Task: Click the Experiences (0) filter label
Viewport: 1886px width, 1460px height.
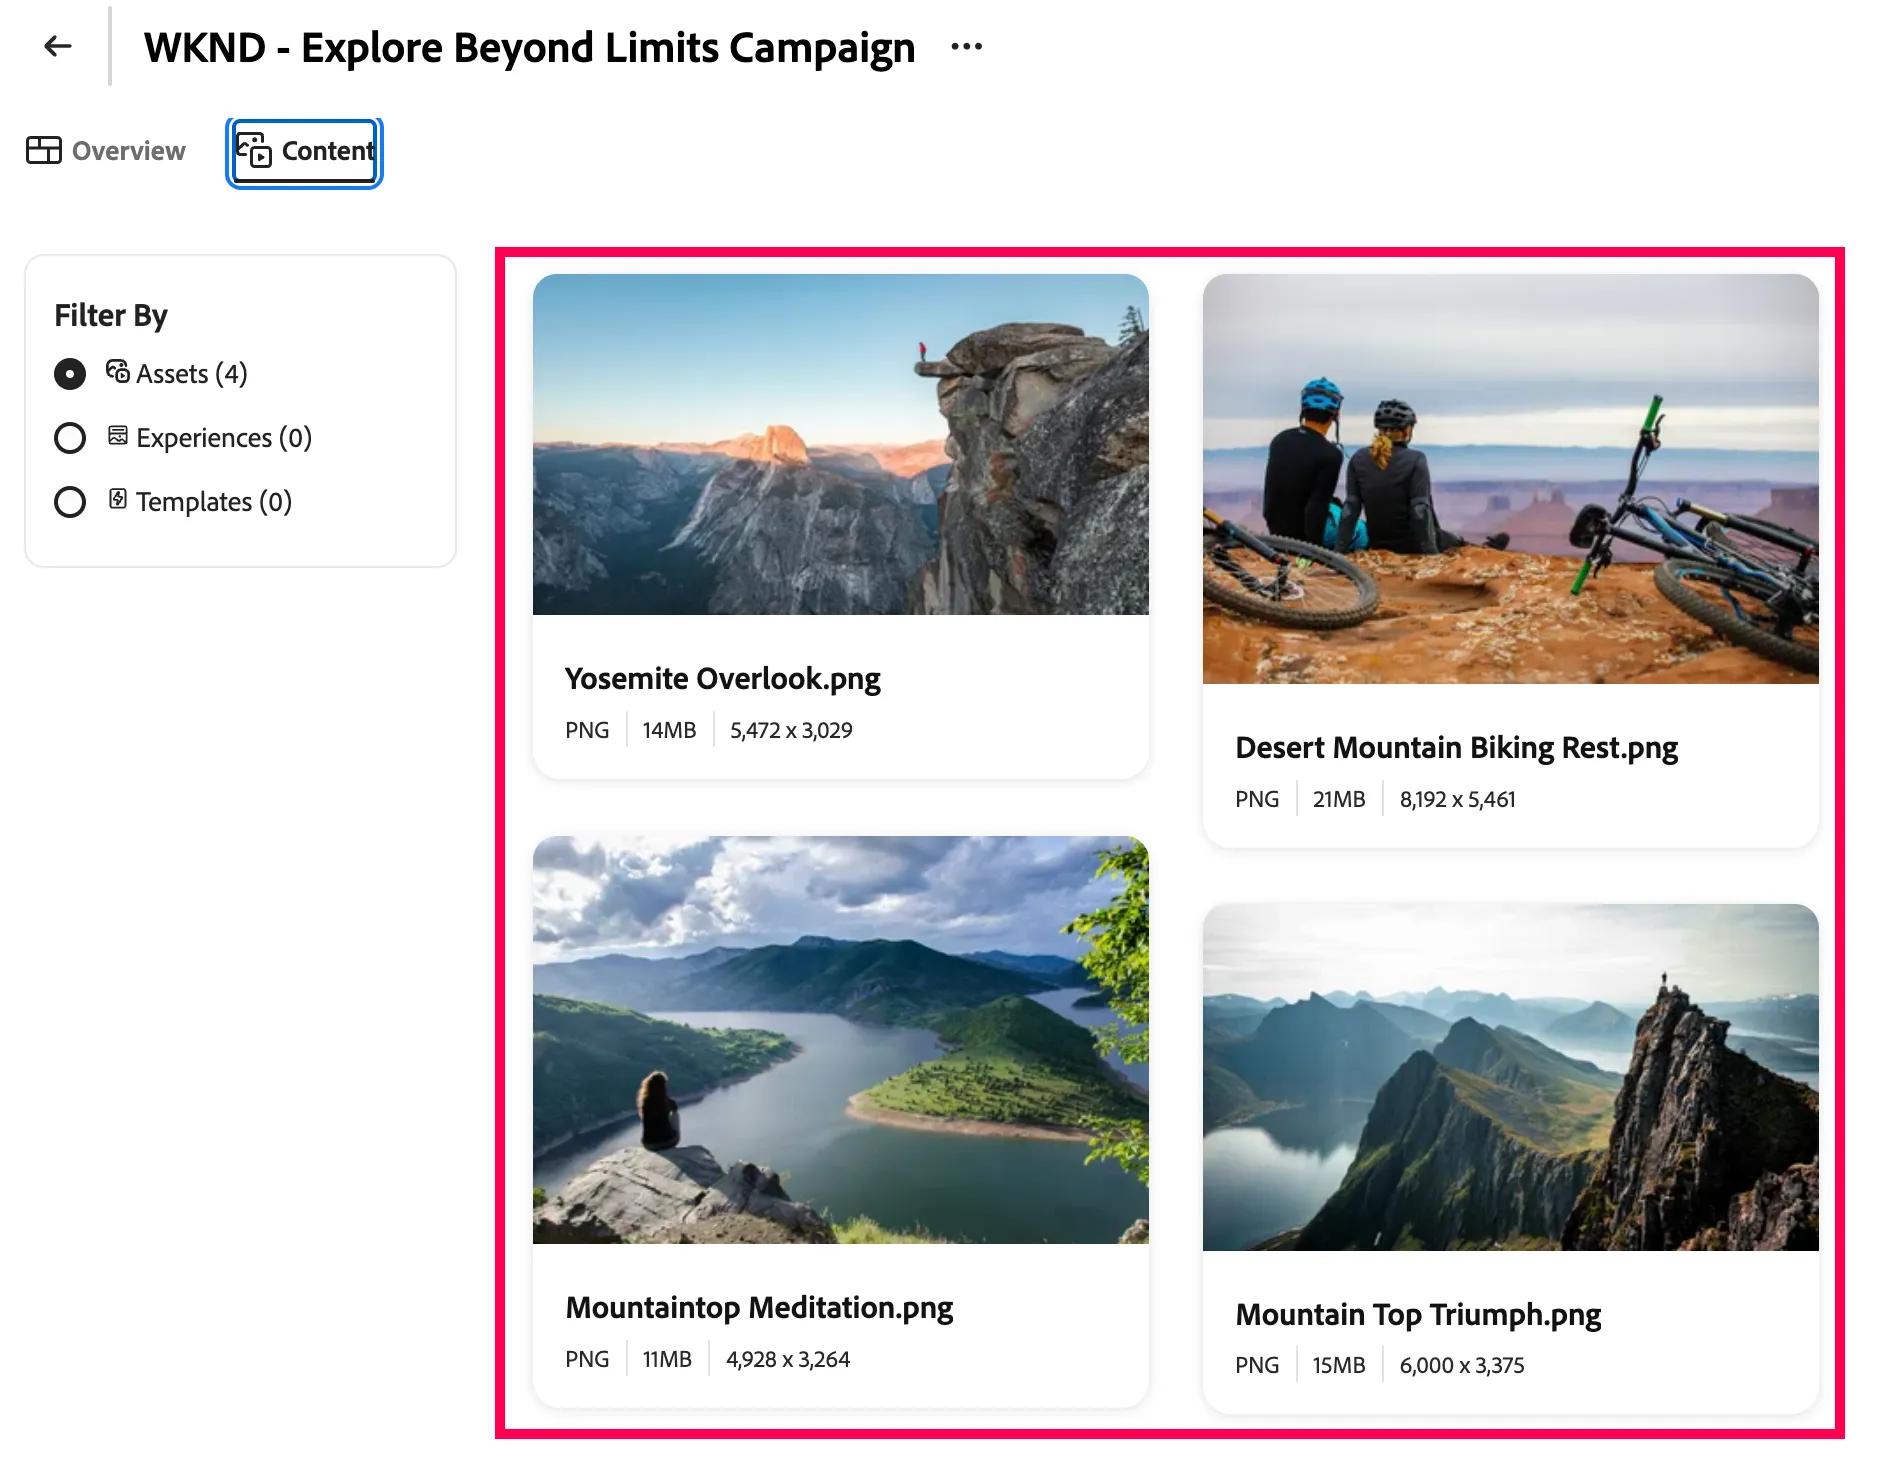Action: 224,438
